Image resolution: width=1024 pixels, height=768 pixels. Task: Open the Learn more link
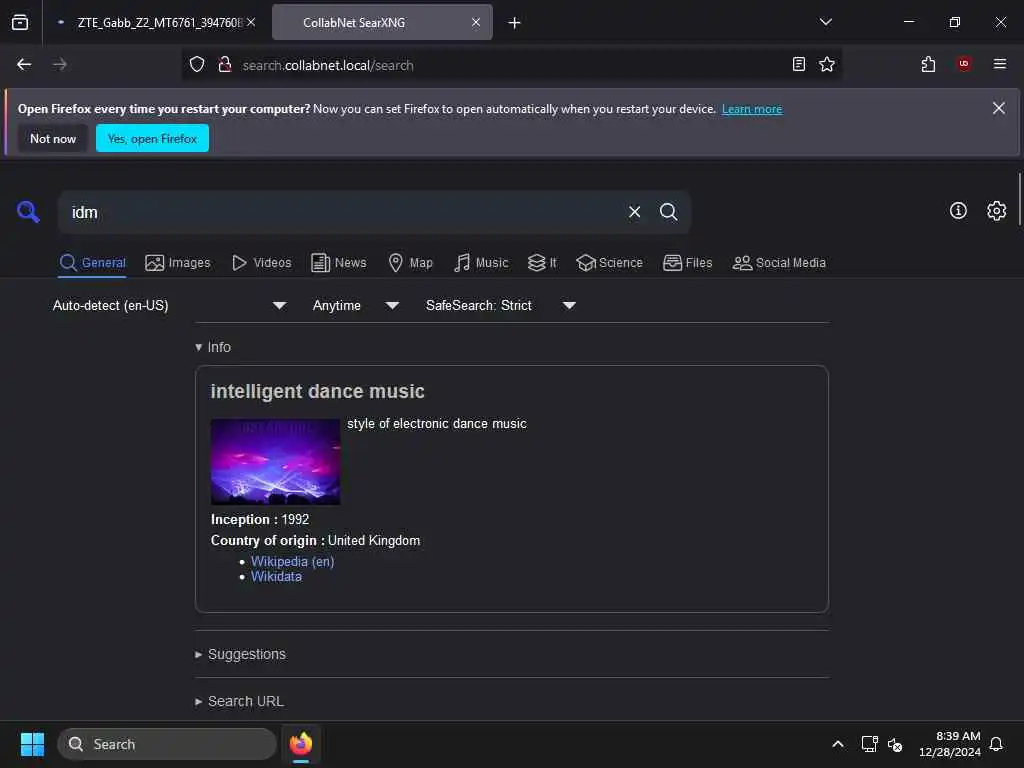[752, 109]
